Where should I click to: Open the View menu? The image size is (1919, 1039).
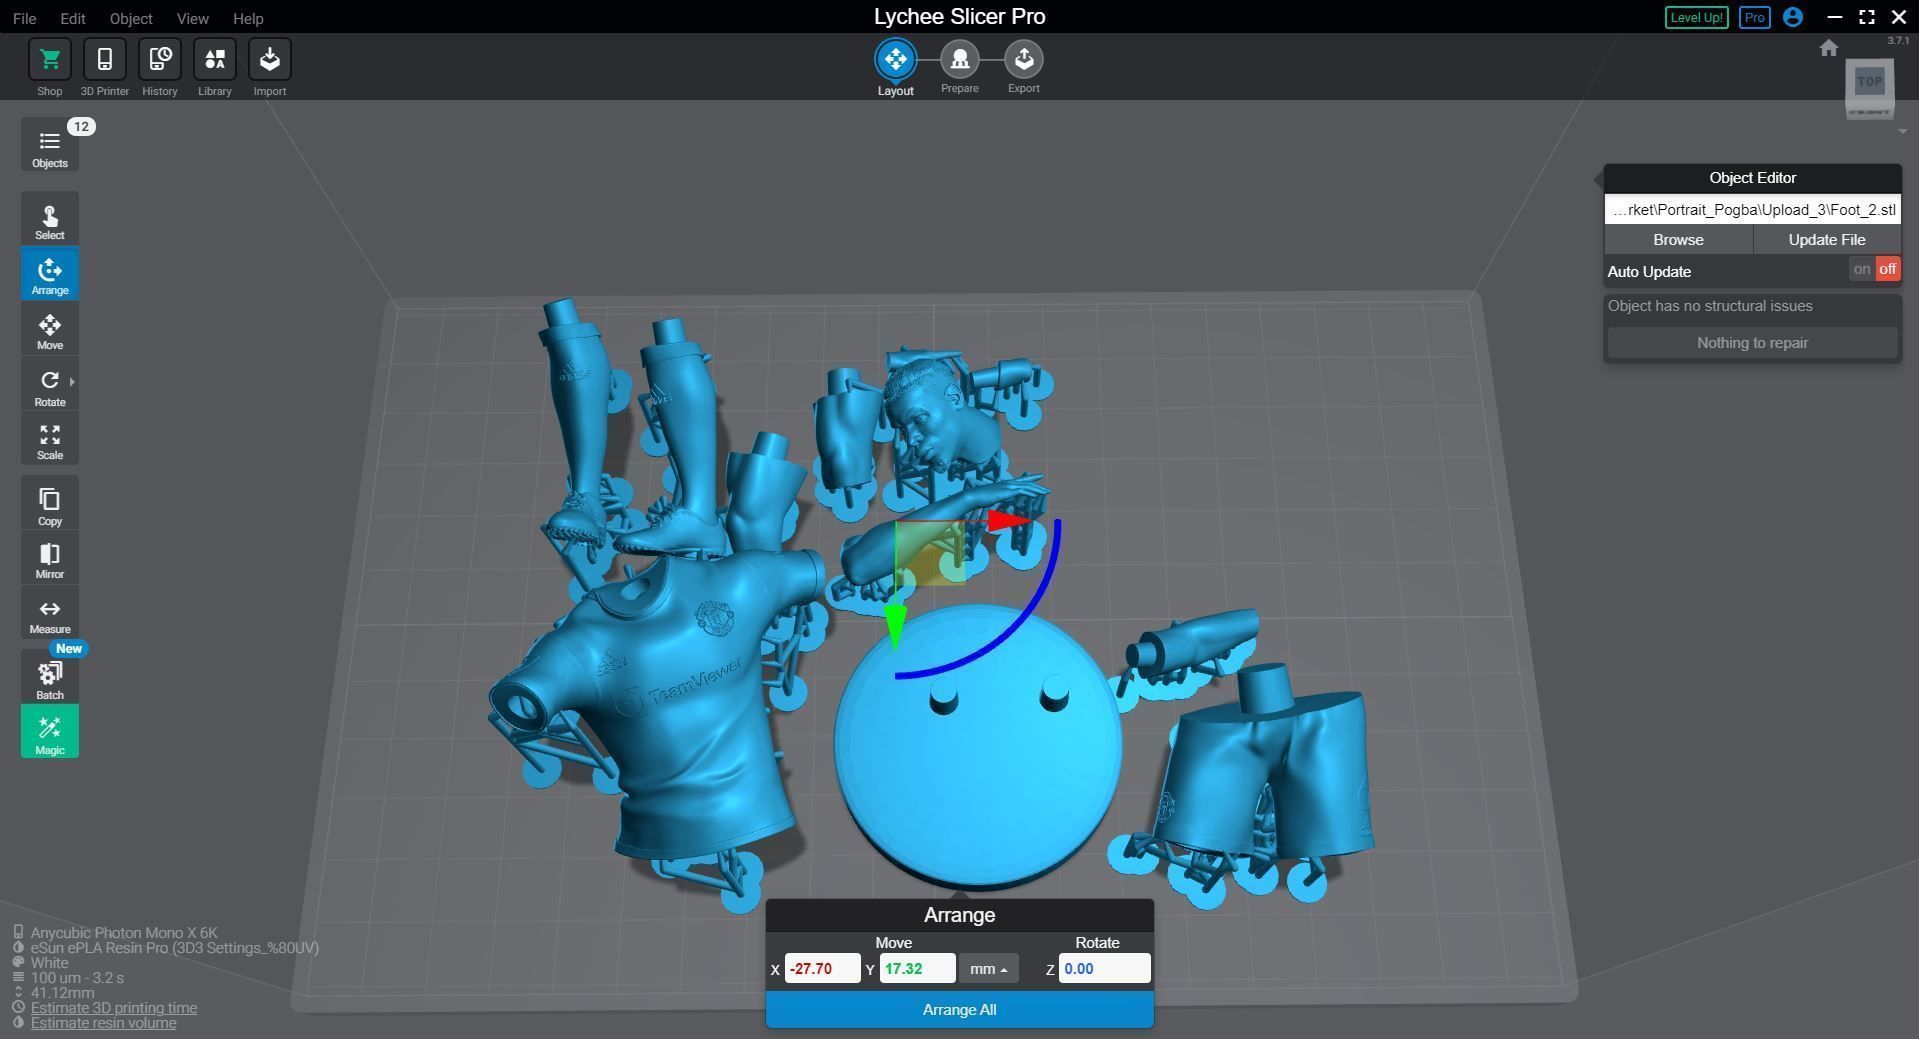coord(192,18)
